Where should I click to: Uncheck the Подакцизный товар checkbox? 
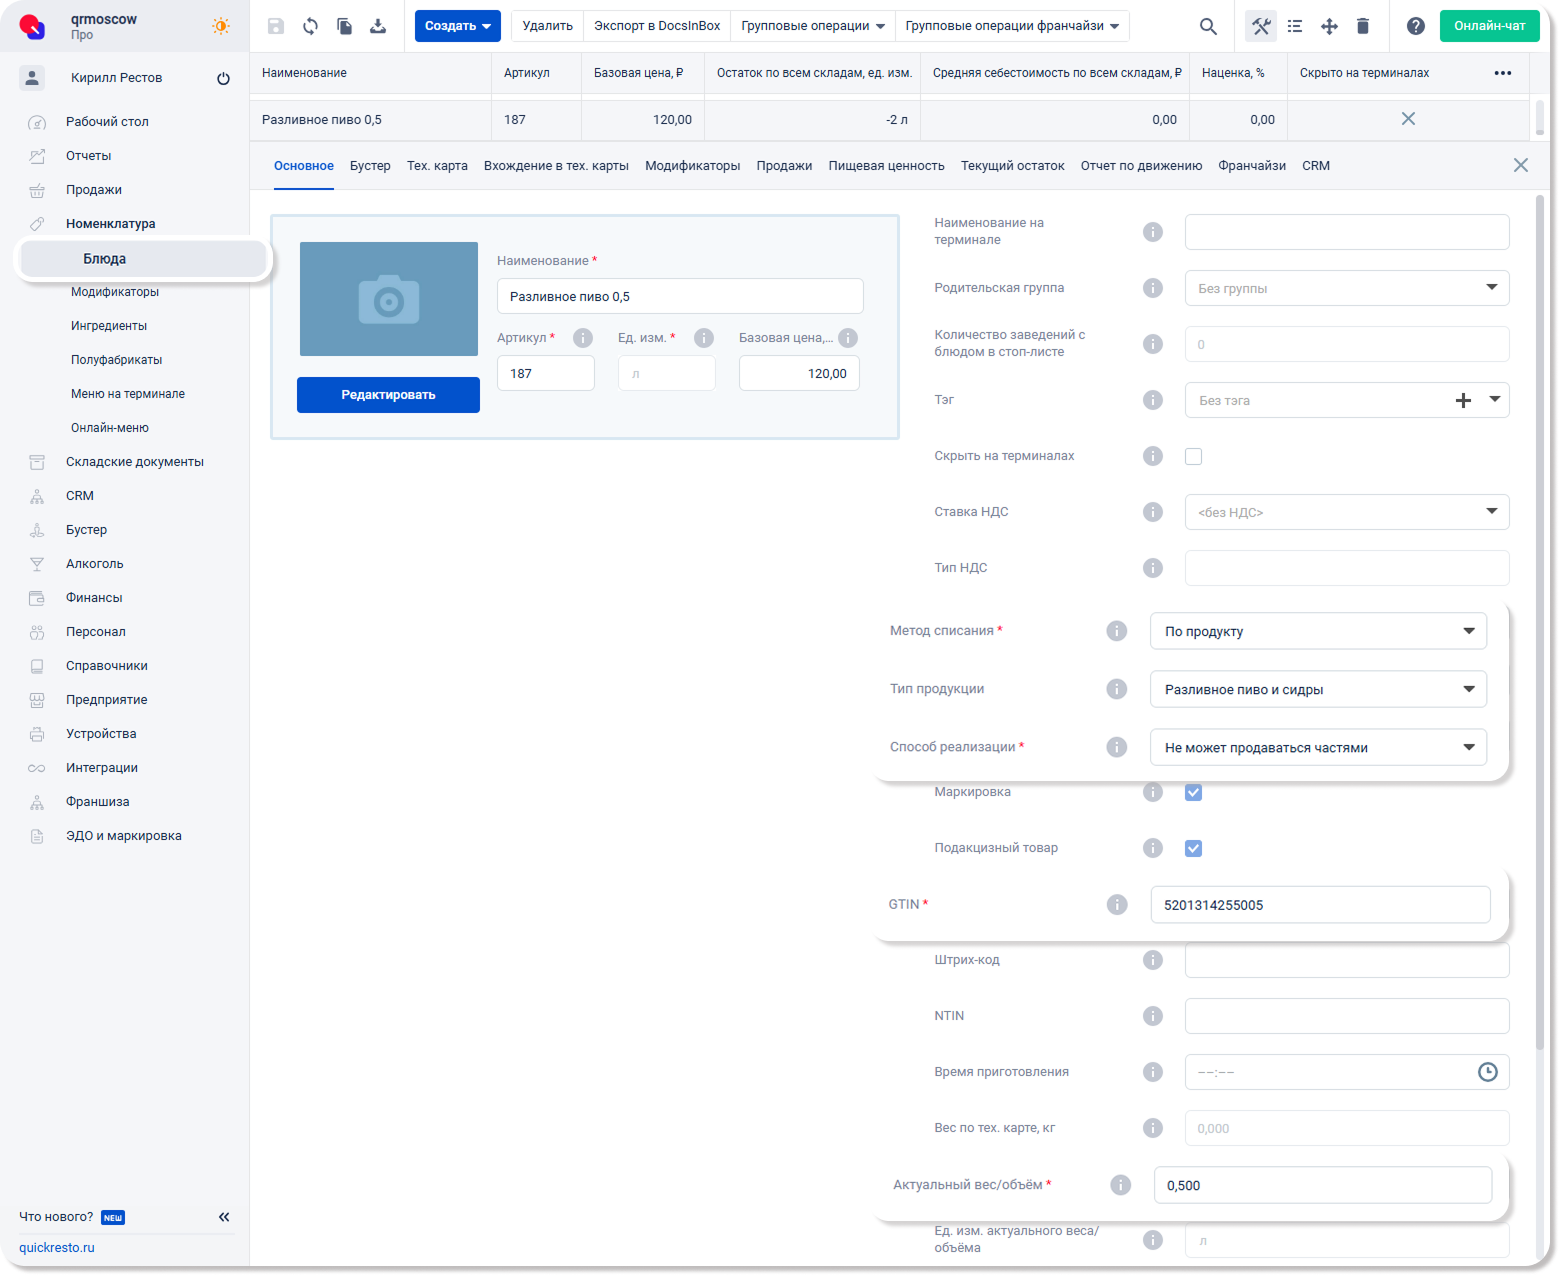(1193, 848)
